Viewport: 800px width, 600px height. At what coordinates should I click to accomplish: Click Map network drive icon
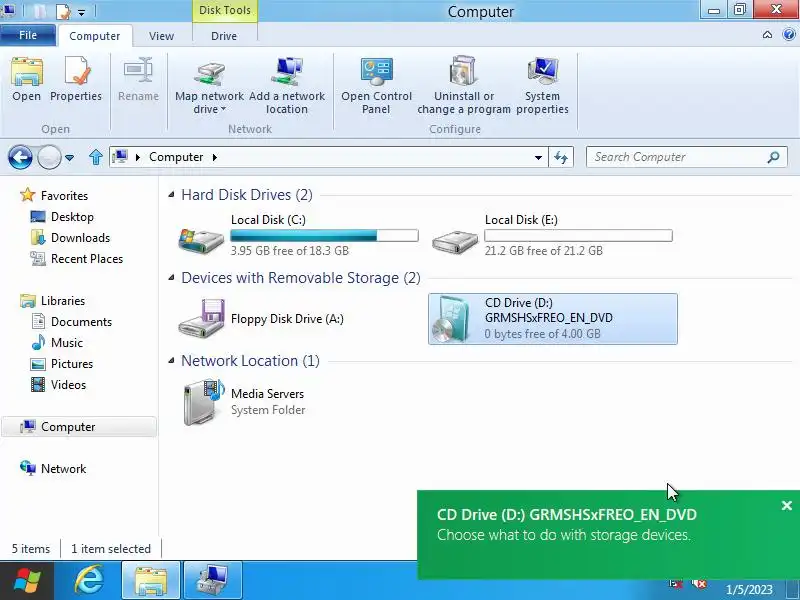209,74
